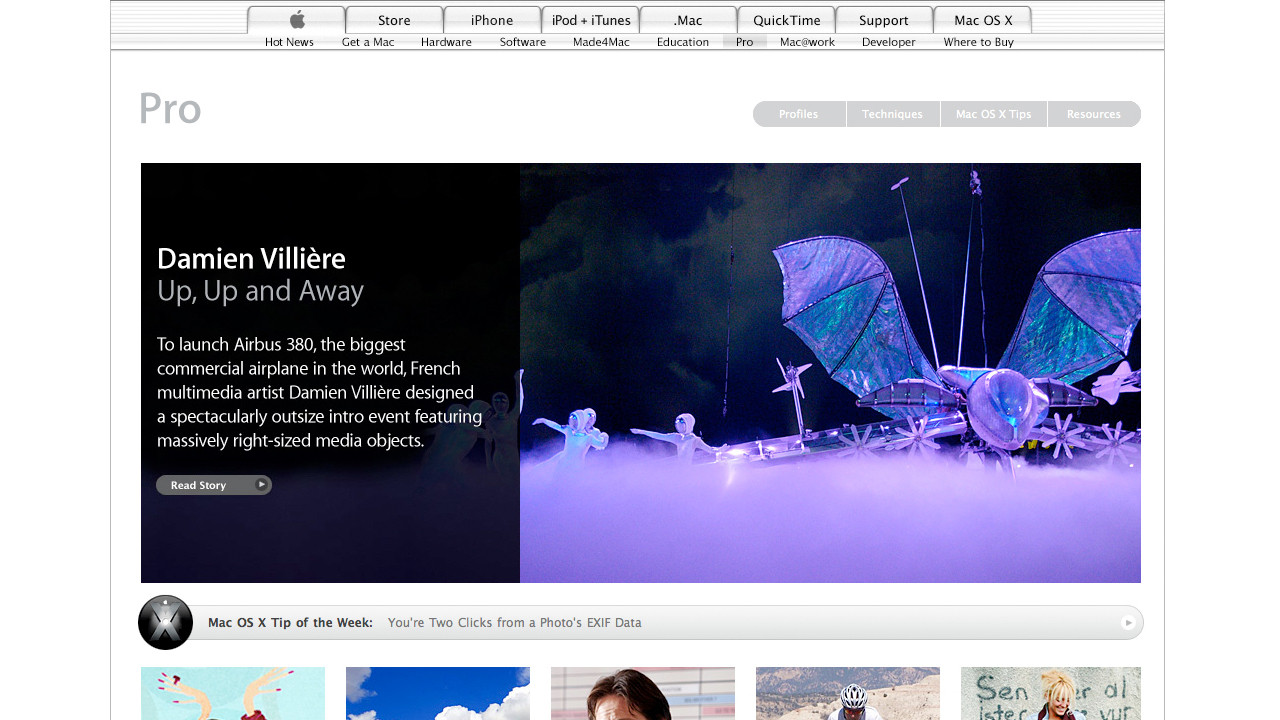The height and width of the screenshot is (720, 1280).
Task: Click the Damien Villière headline
Action: pyautogui.click(x=251, y=259)
